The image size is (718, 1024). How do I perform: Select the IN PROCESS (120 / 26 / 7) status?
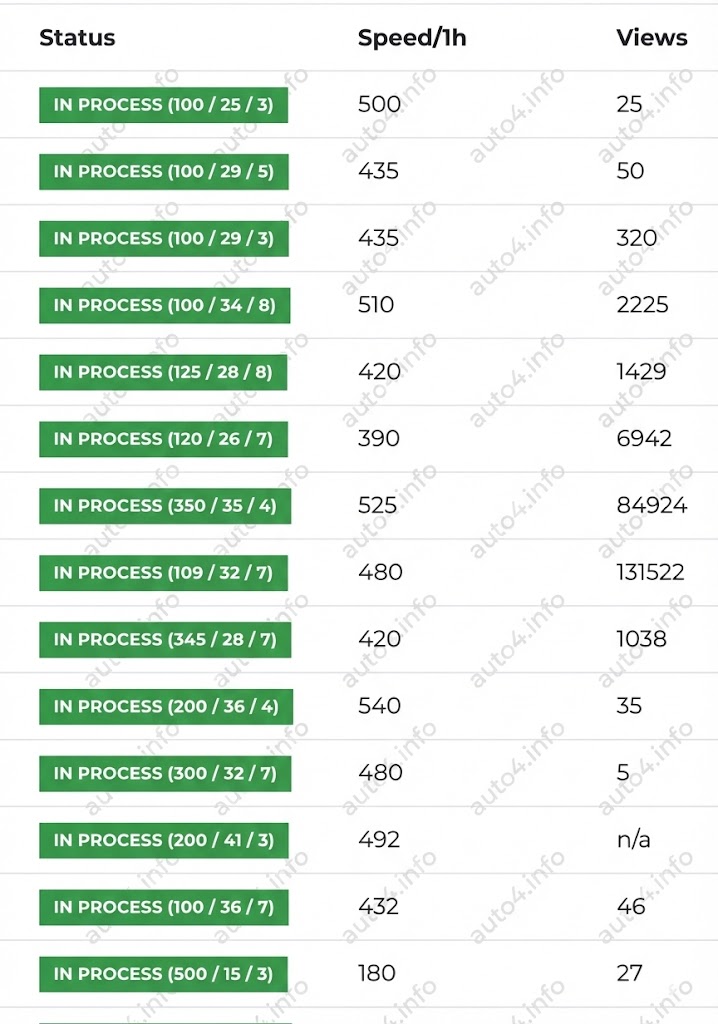coord(163,439)
